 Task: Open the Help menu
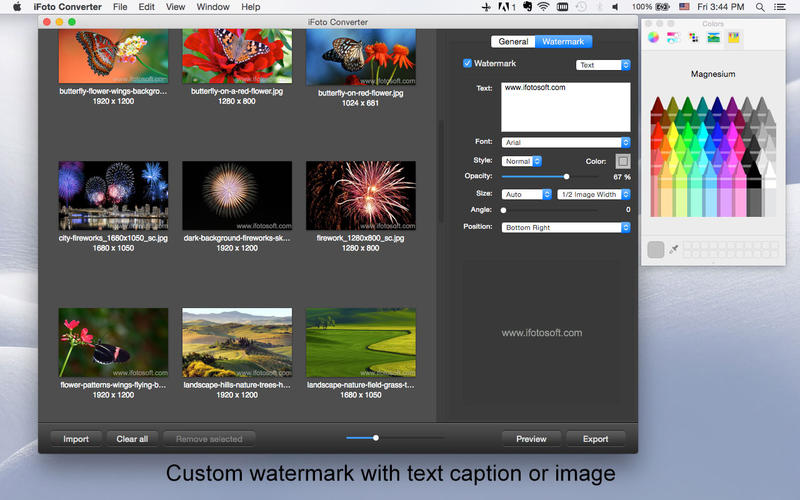coord(251,7)
